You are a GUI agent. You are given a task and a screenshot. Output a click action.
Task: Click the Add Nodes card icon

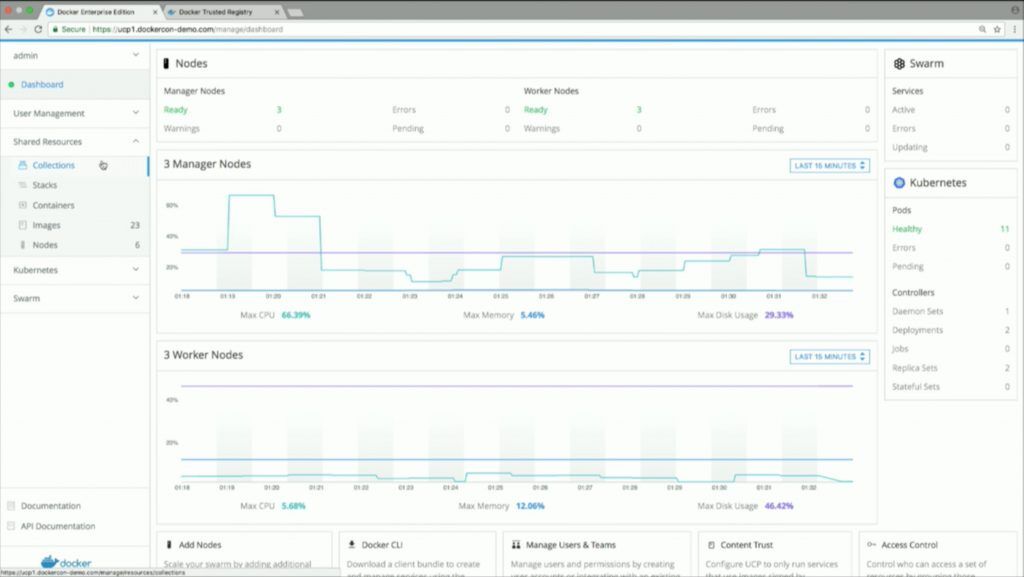169,544
